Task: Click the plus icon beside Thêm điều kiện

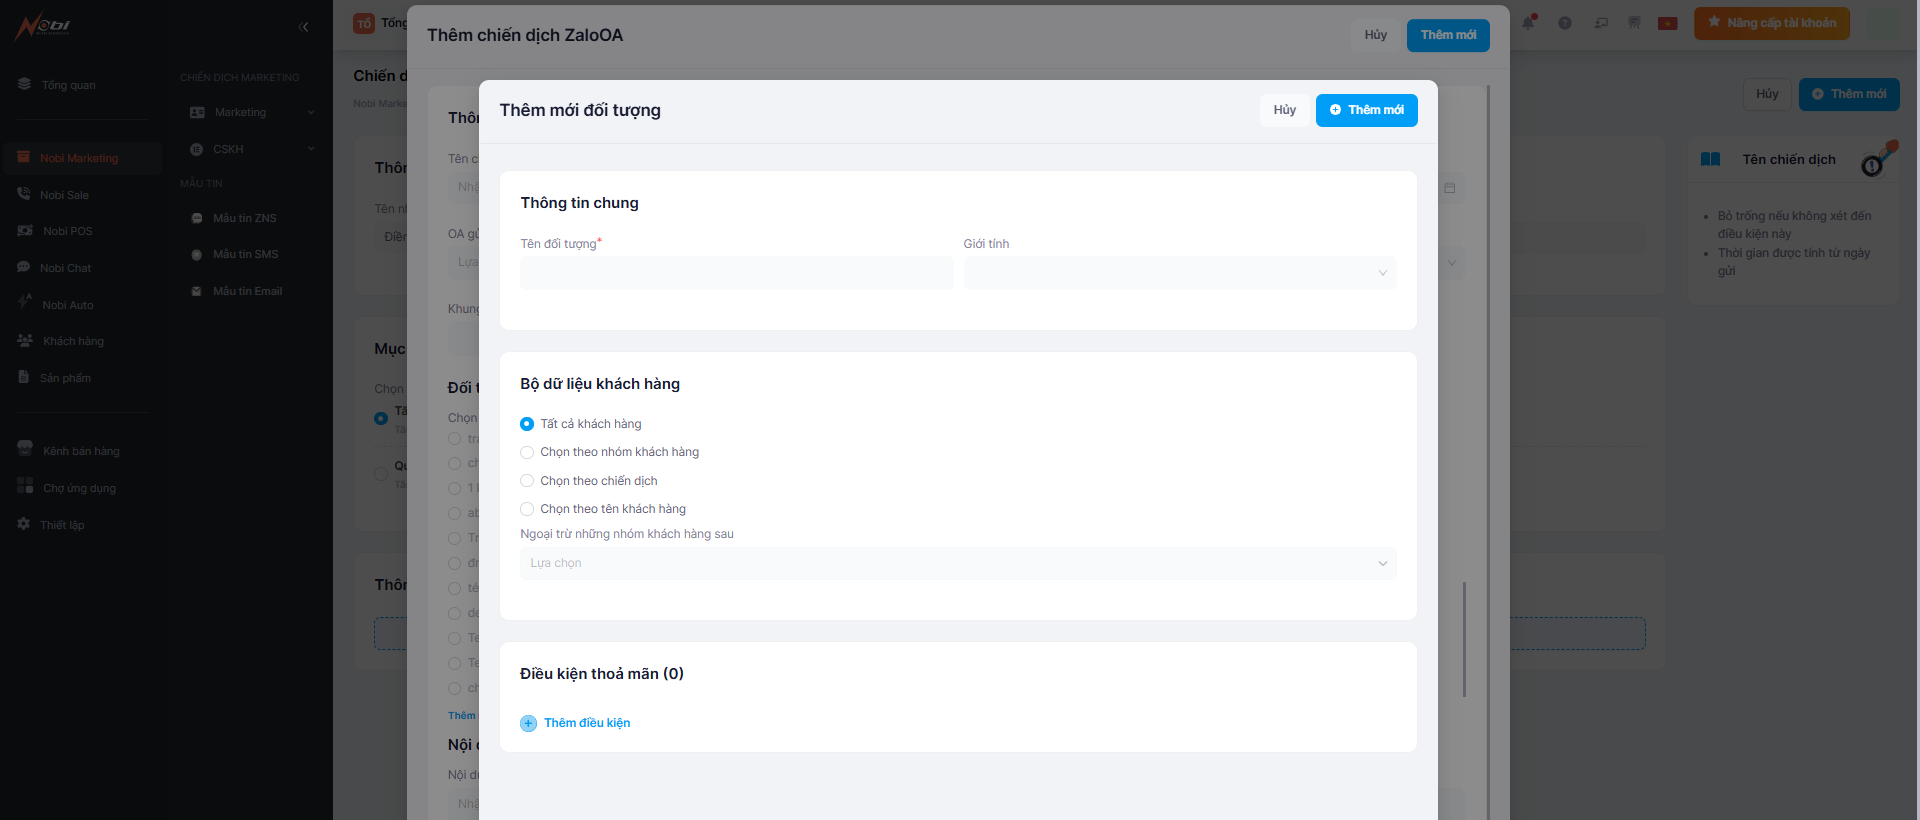Action: (x=528, y=723)
